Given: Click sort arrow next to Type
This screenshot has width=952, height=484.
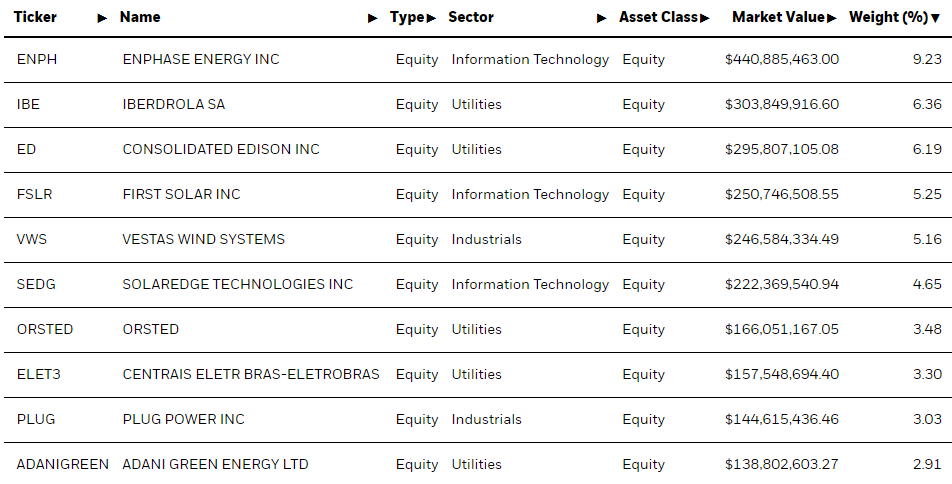Looking at the screenshot, I should 431,18.
